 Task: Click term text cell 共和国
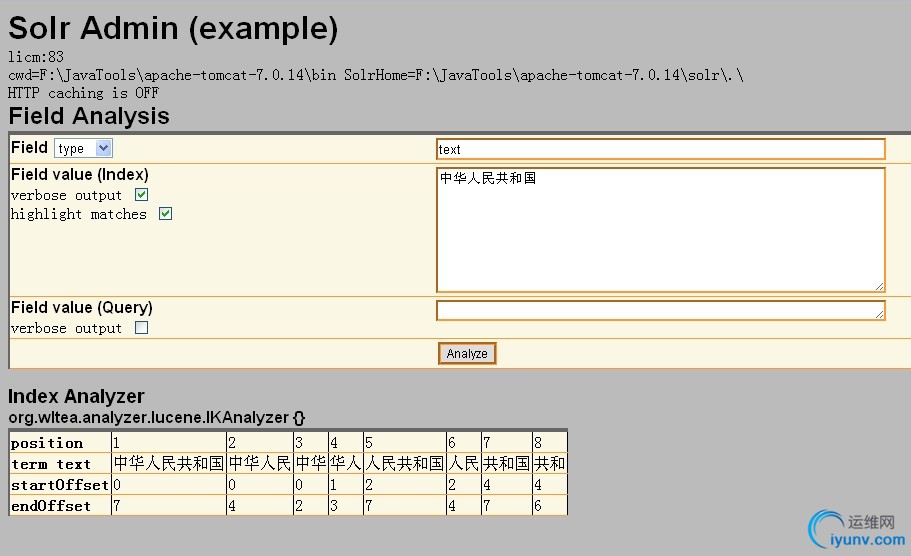click(x=507, y=463)
